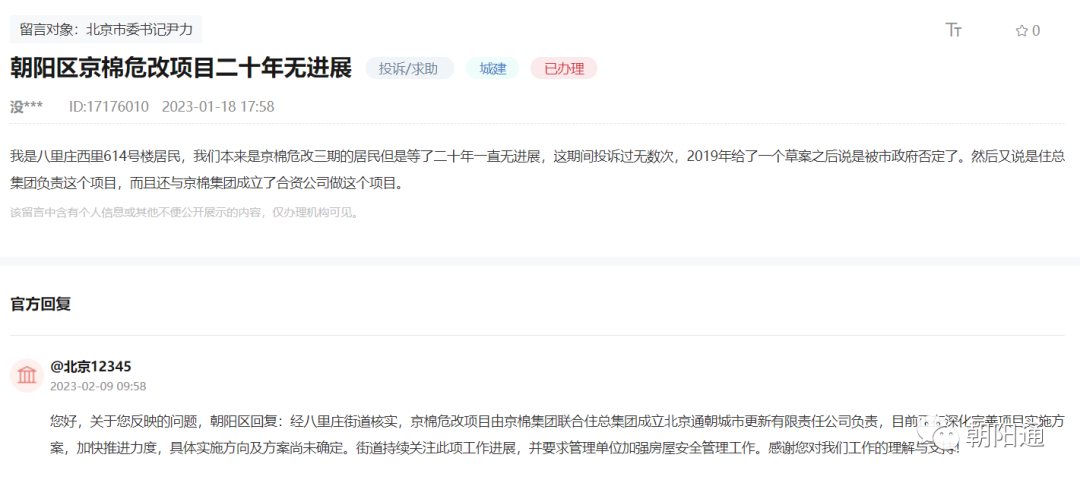Select the 投诉/求助 category tag

click(x=409, y=69)
